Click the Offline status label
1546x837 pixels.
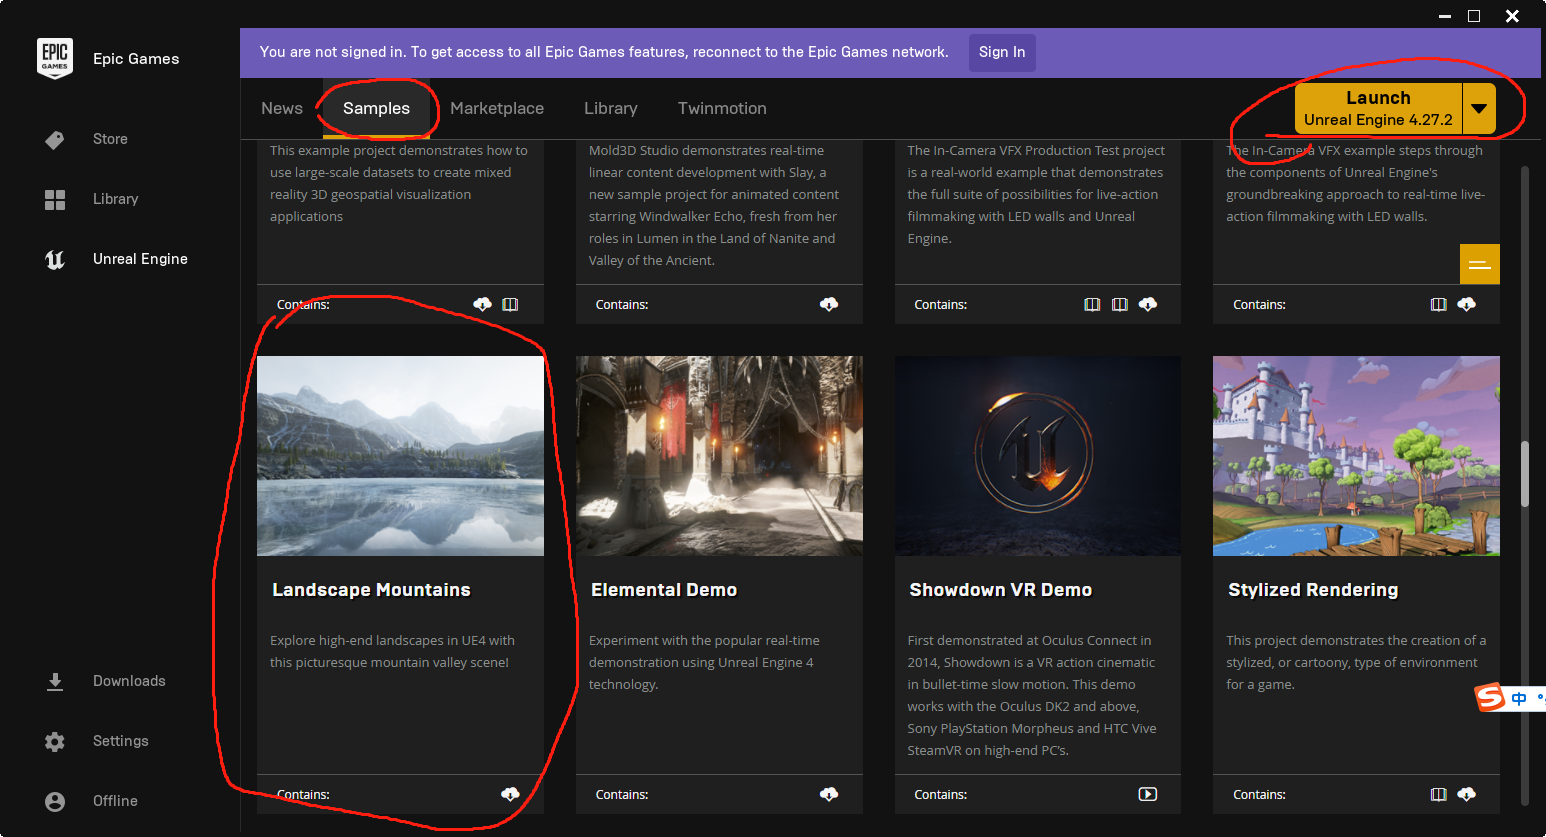point(115,801)
